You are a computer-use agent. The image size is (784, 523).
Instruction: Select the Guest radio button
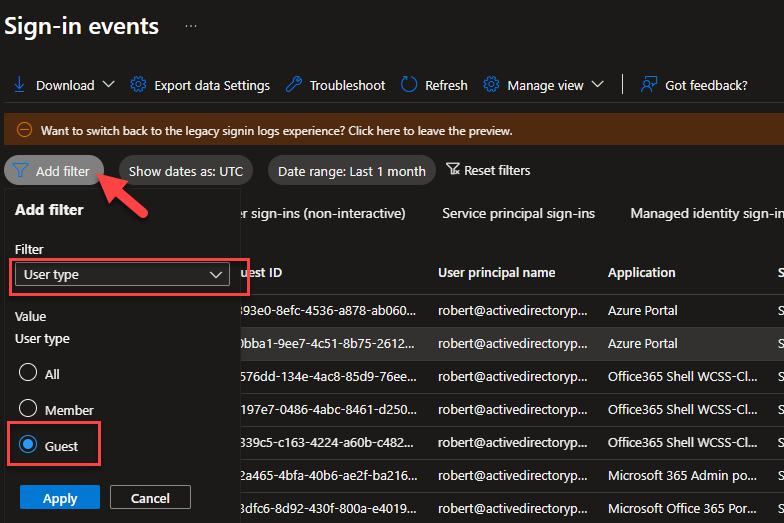tap(28, 445)
